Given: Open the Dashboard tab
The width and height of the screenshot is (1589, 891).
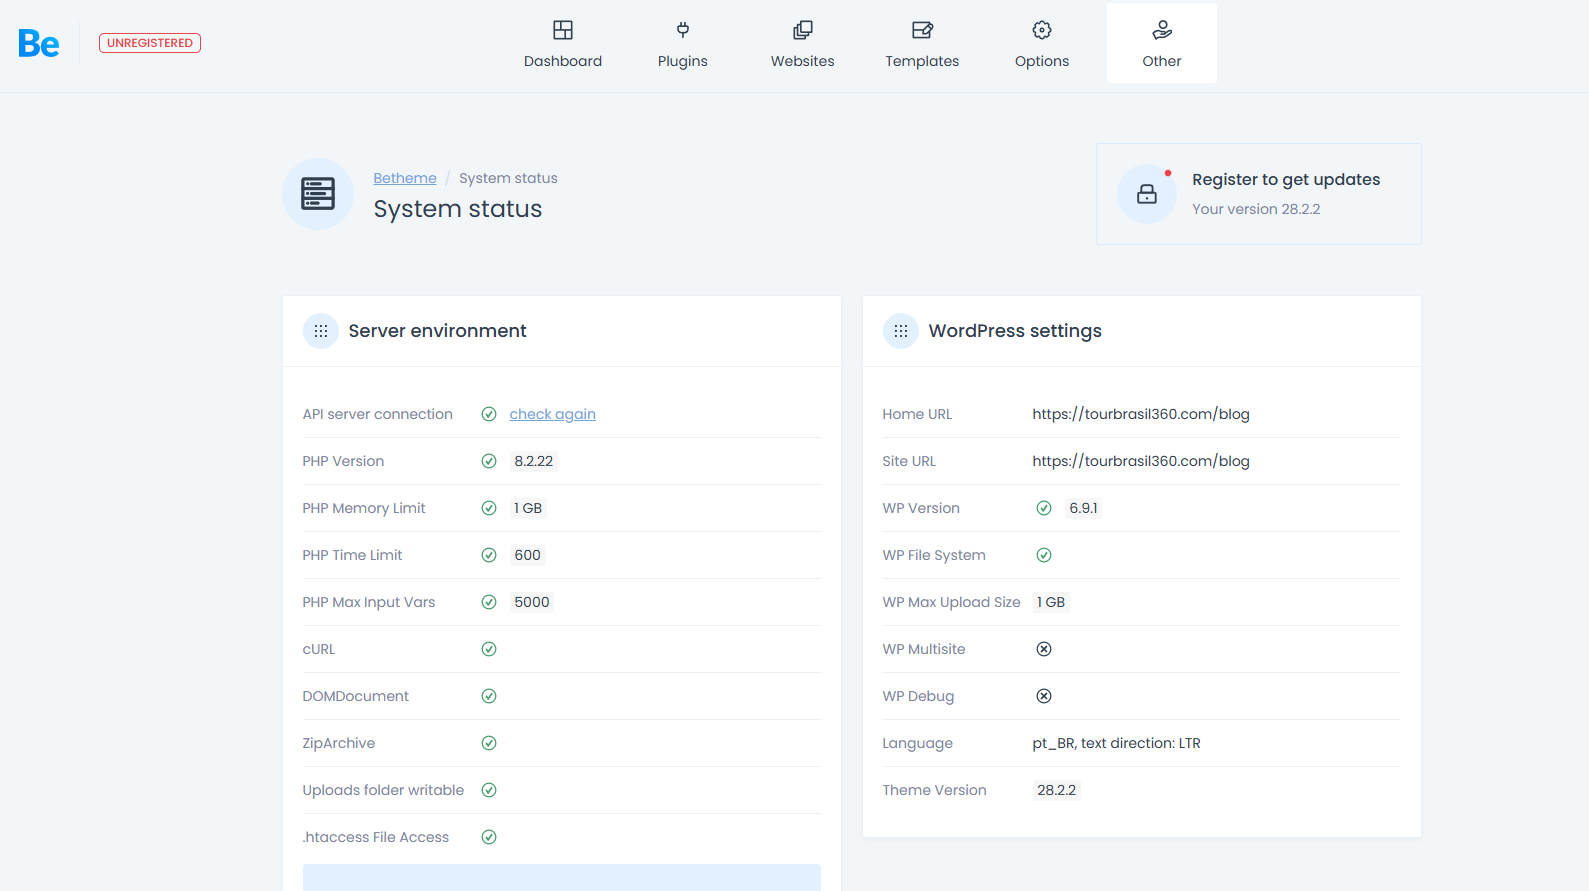Looking at the screenshot, I should coord(563,44).
